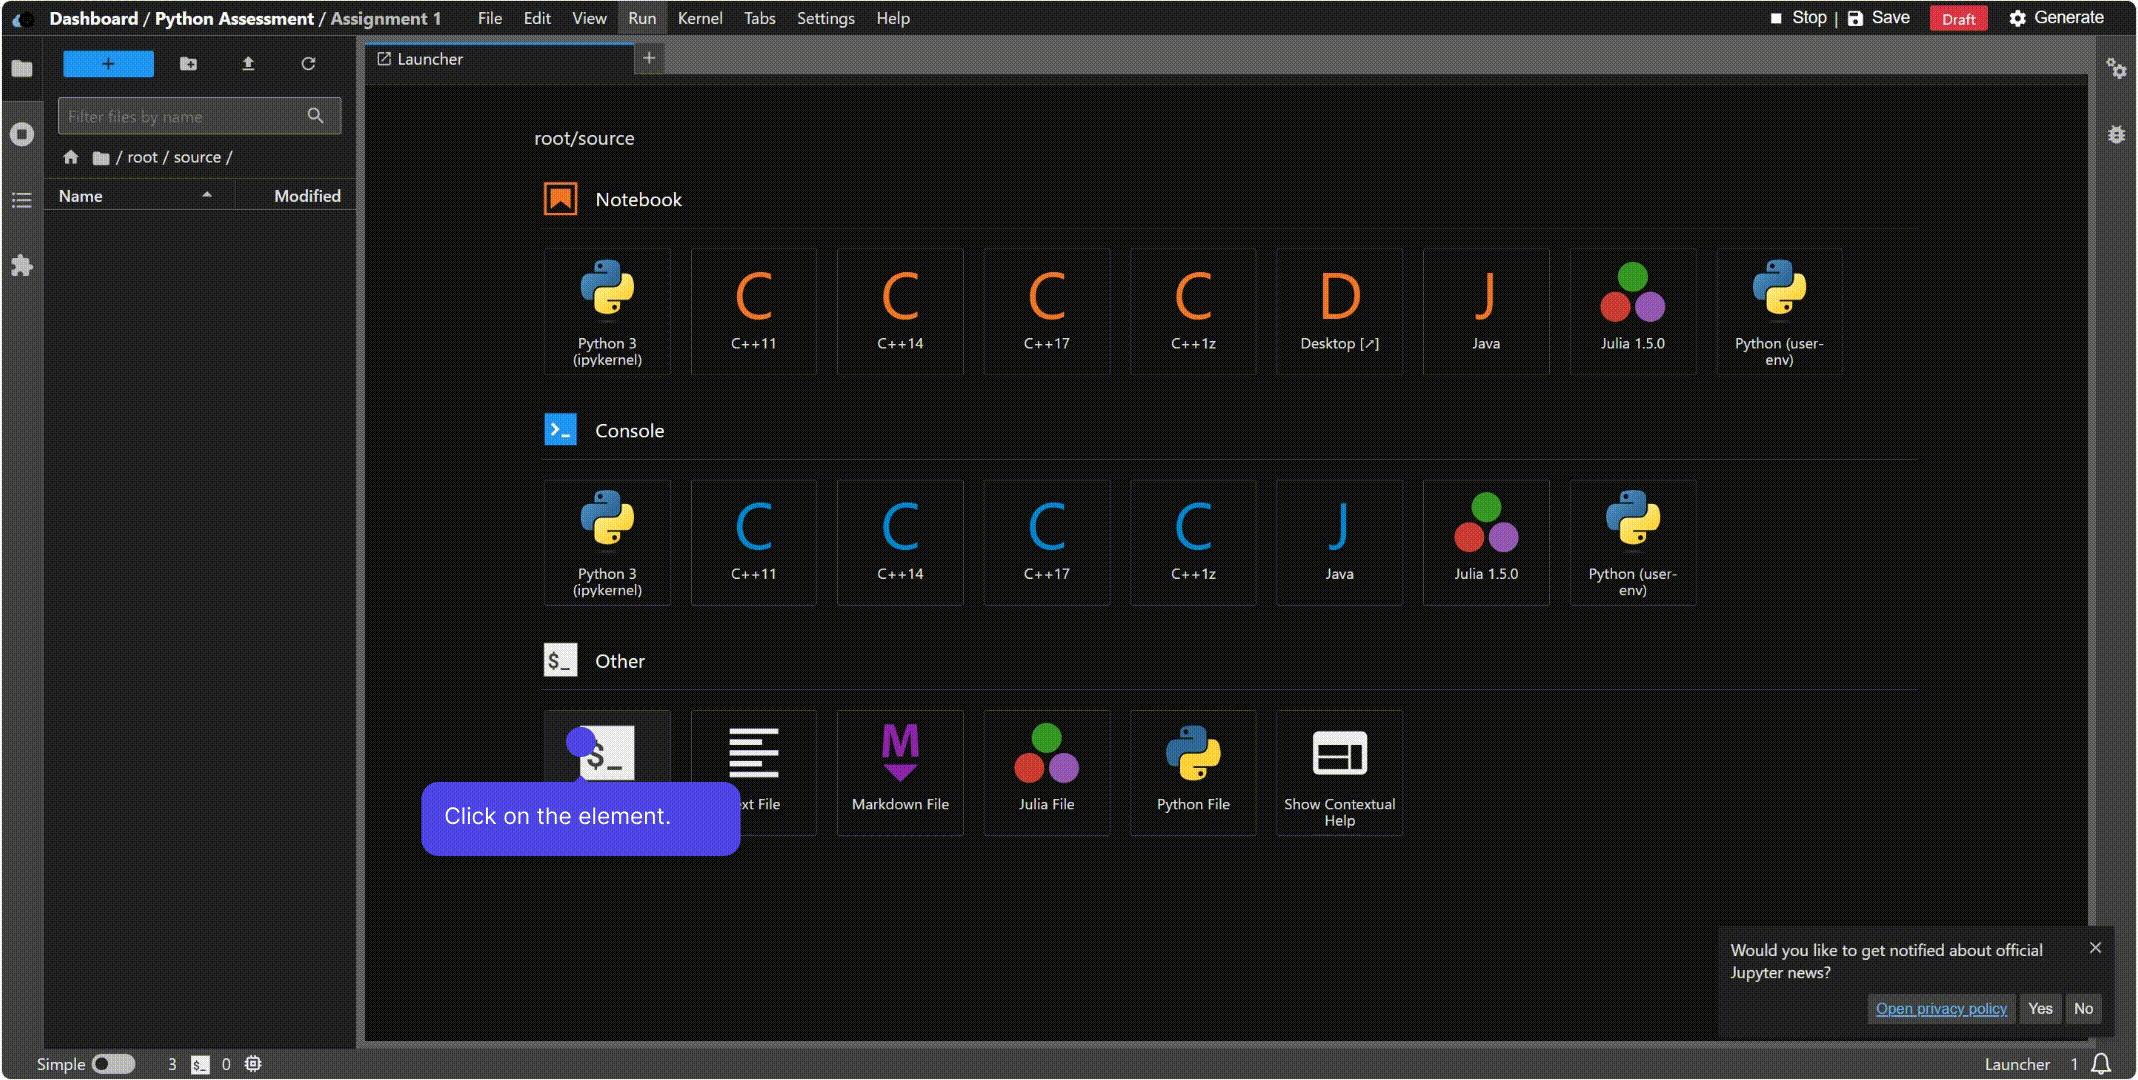Open the notifications bell icon
Screen dimensions: 2138x1080
[2101, 1064]
